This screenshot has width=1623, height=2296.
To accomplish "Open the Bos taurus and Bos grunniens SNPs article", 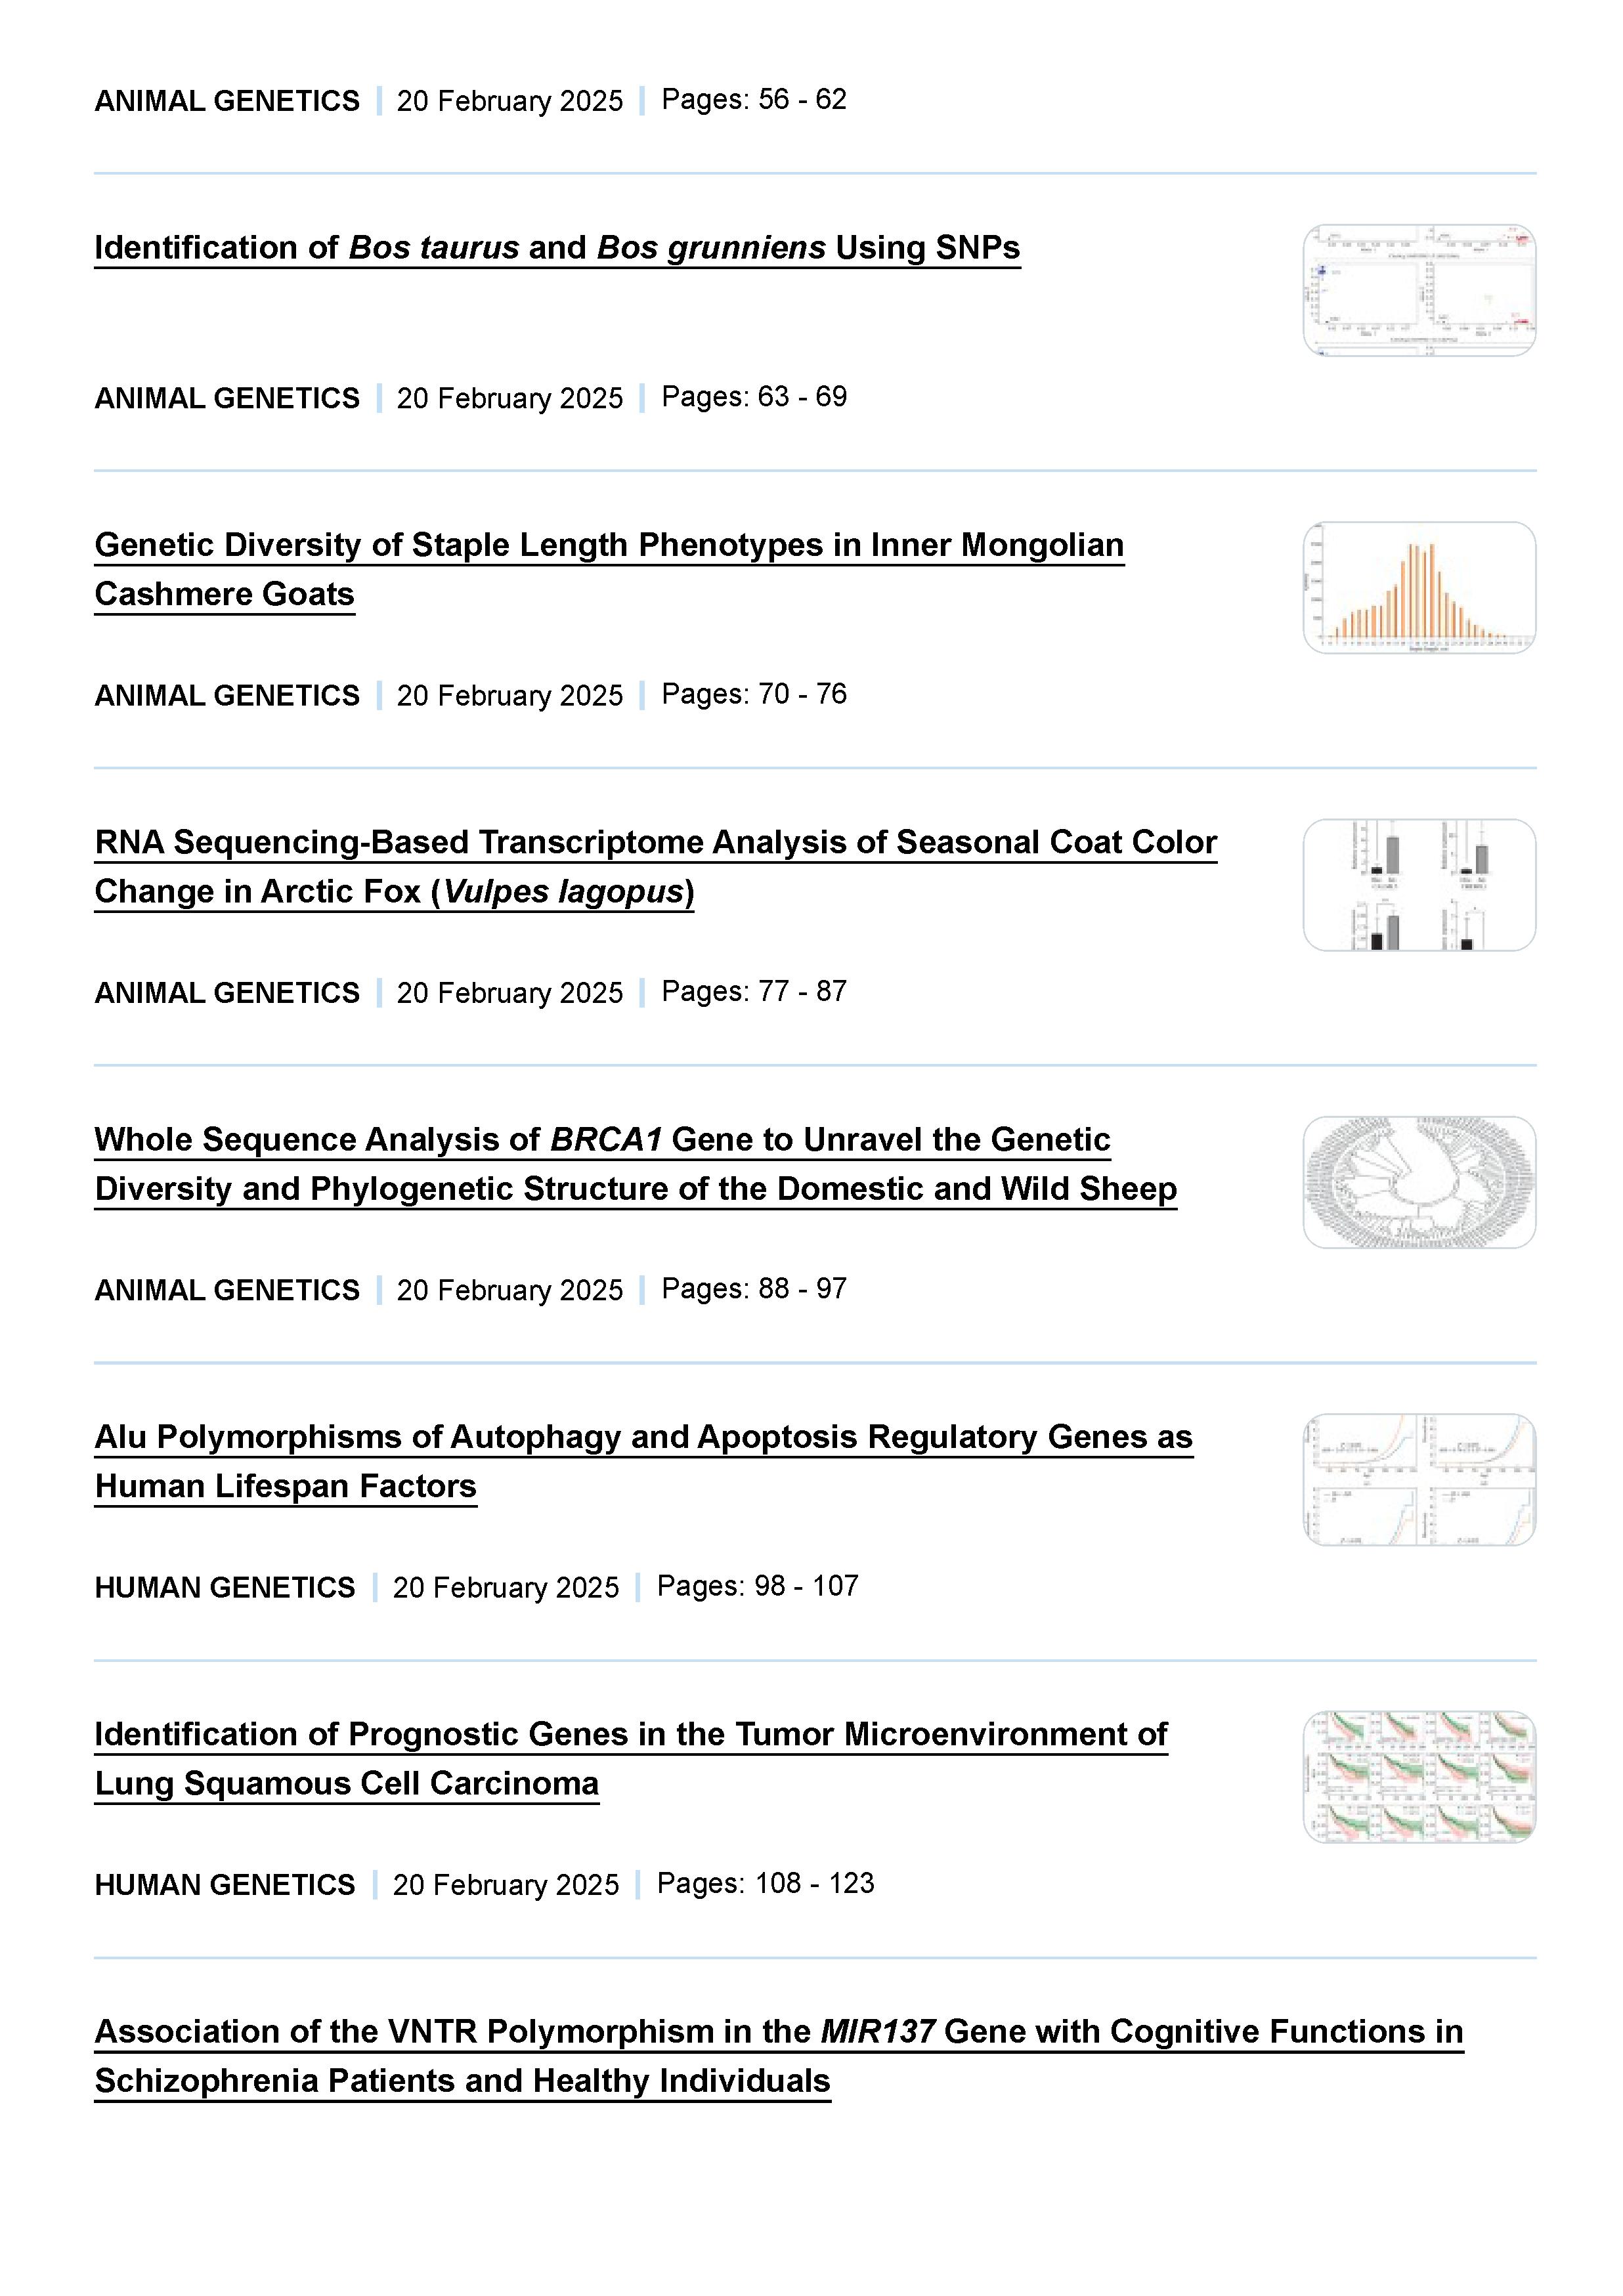I will (557, 247).
